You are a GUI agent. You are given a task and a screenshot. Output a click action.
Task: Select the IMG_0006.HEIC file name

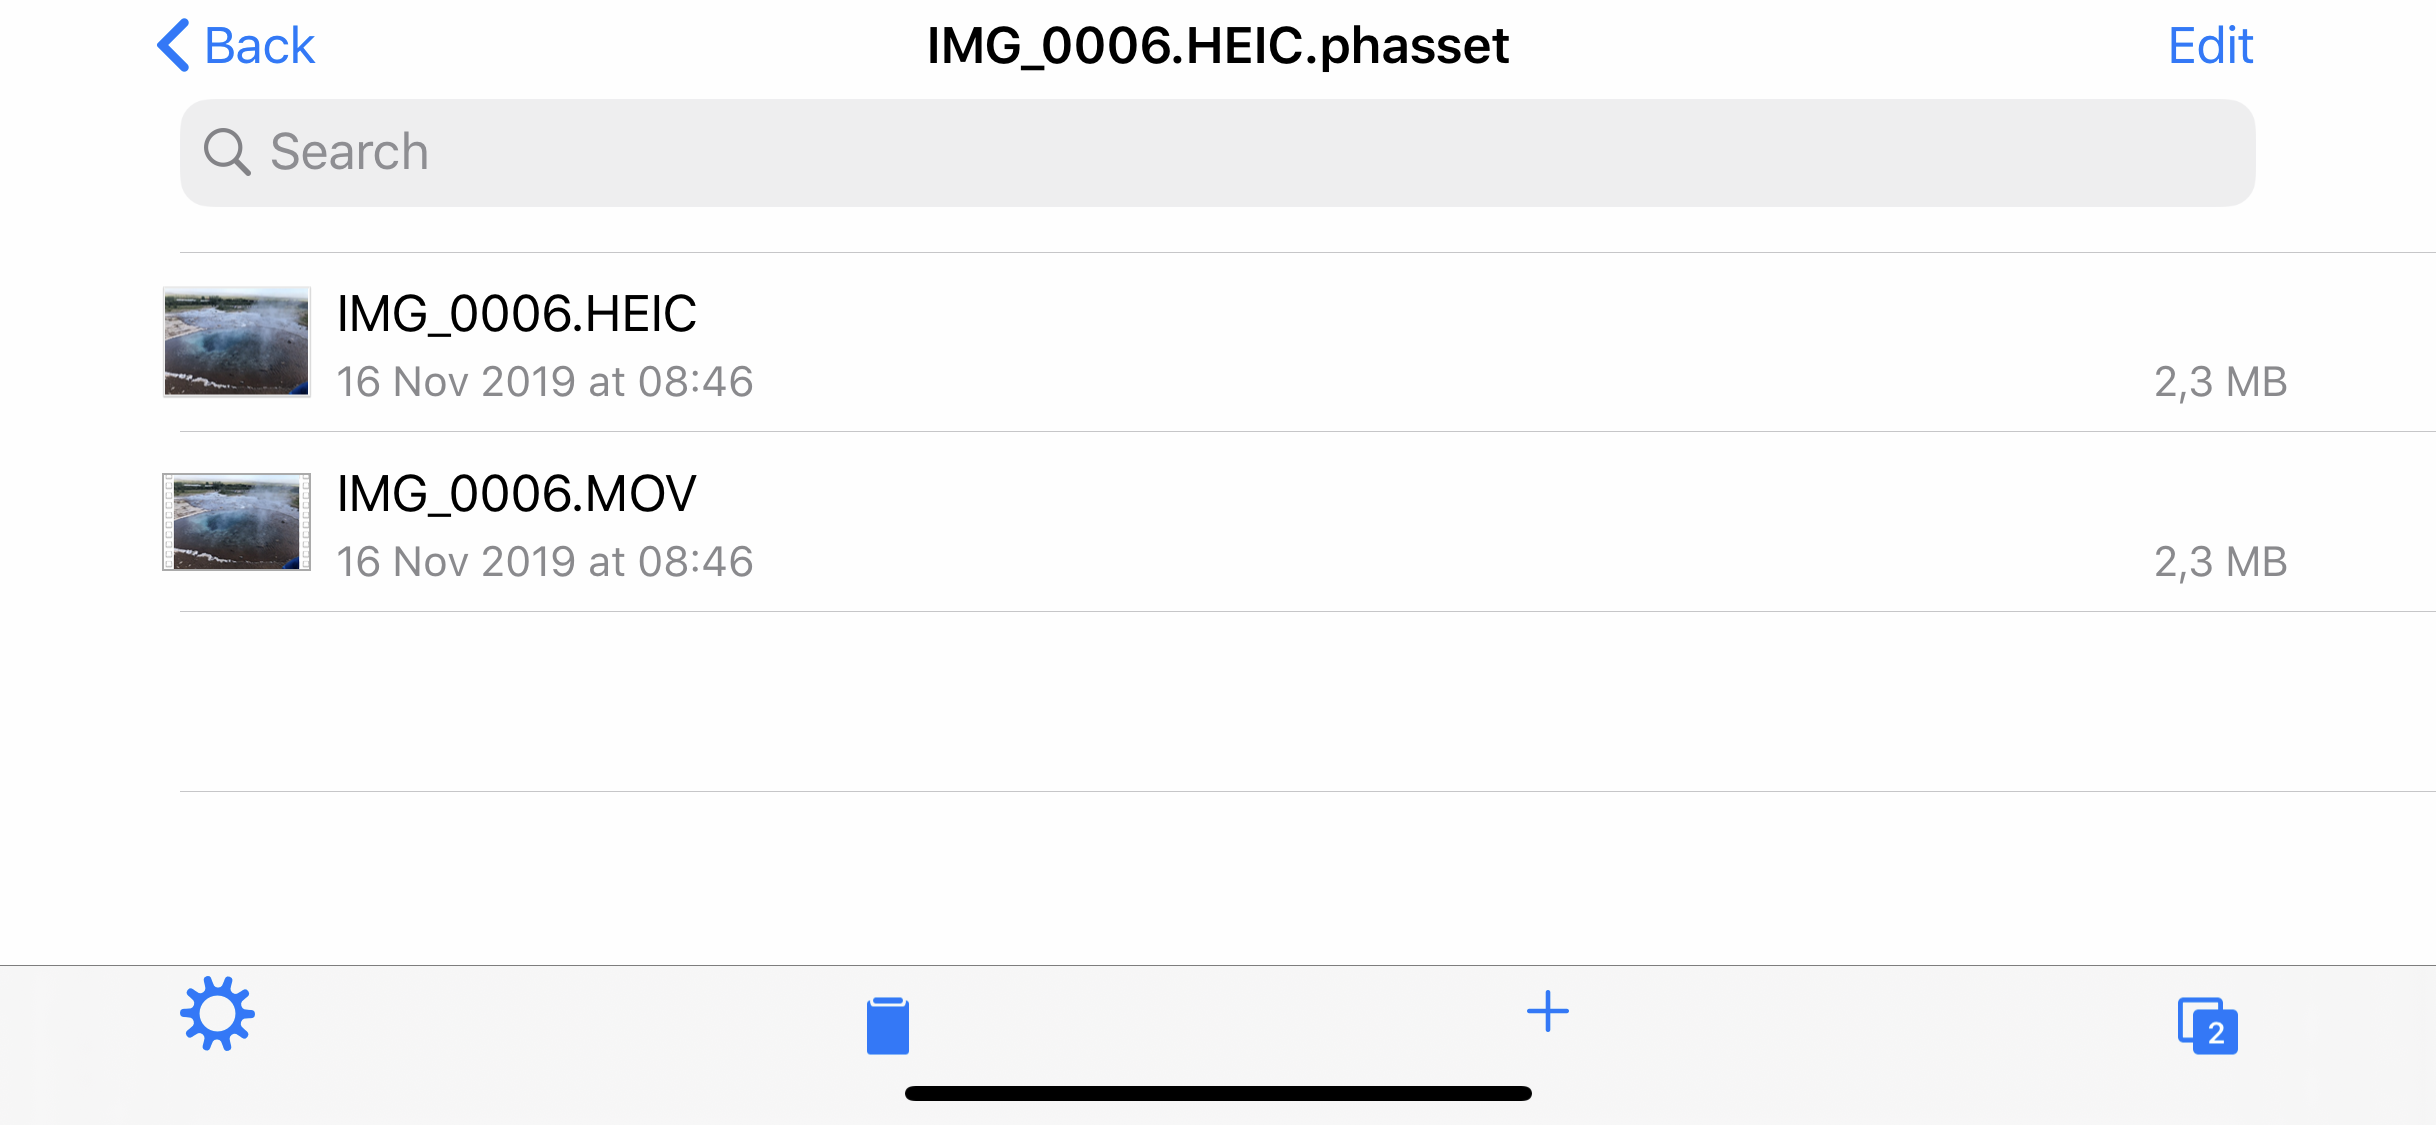(x=516, y=314)
